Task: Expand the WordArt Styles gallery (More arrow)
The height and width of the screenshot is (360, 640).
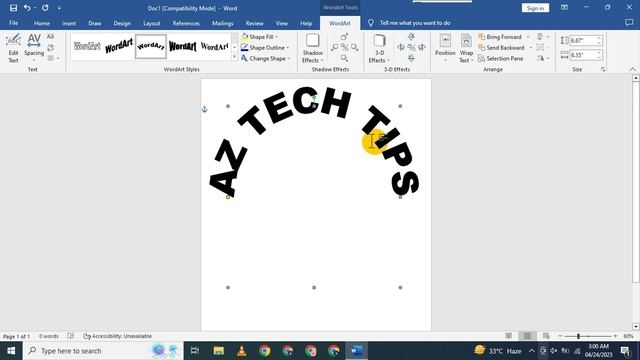Action: 234,58
